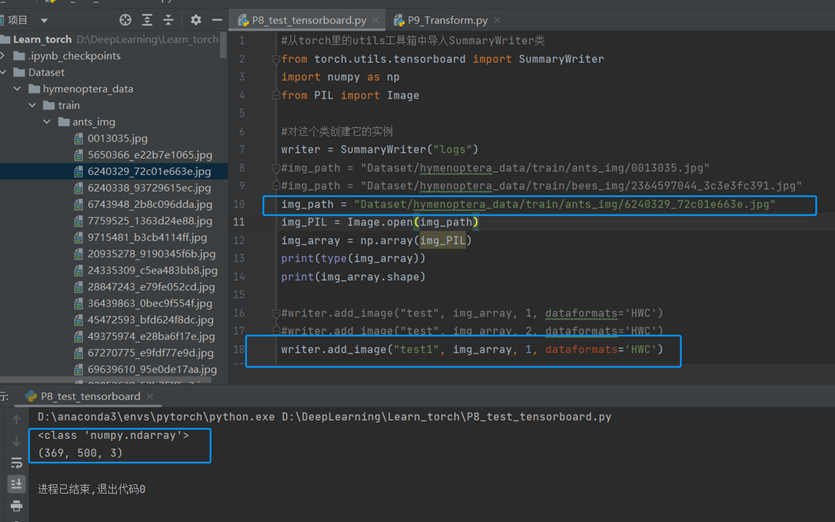835x522 pixels.
Task: Switch to P8_test_tensorboard.py editor tab
Action: pos(309,20)
